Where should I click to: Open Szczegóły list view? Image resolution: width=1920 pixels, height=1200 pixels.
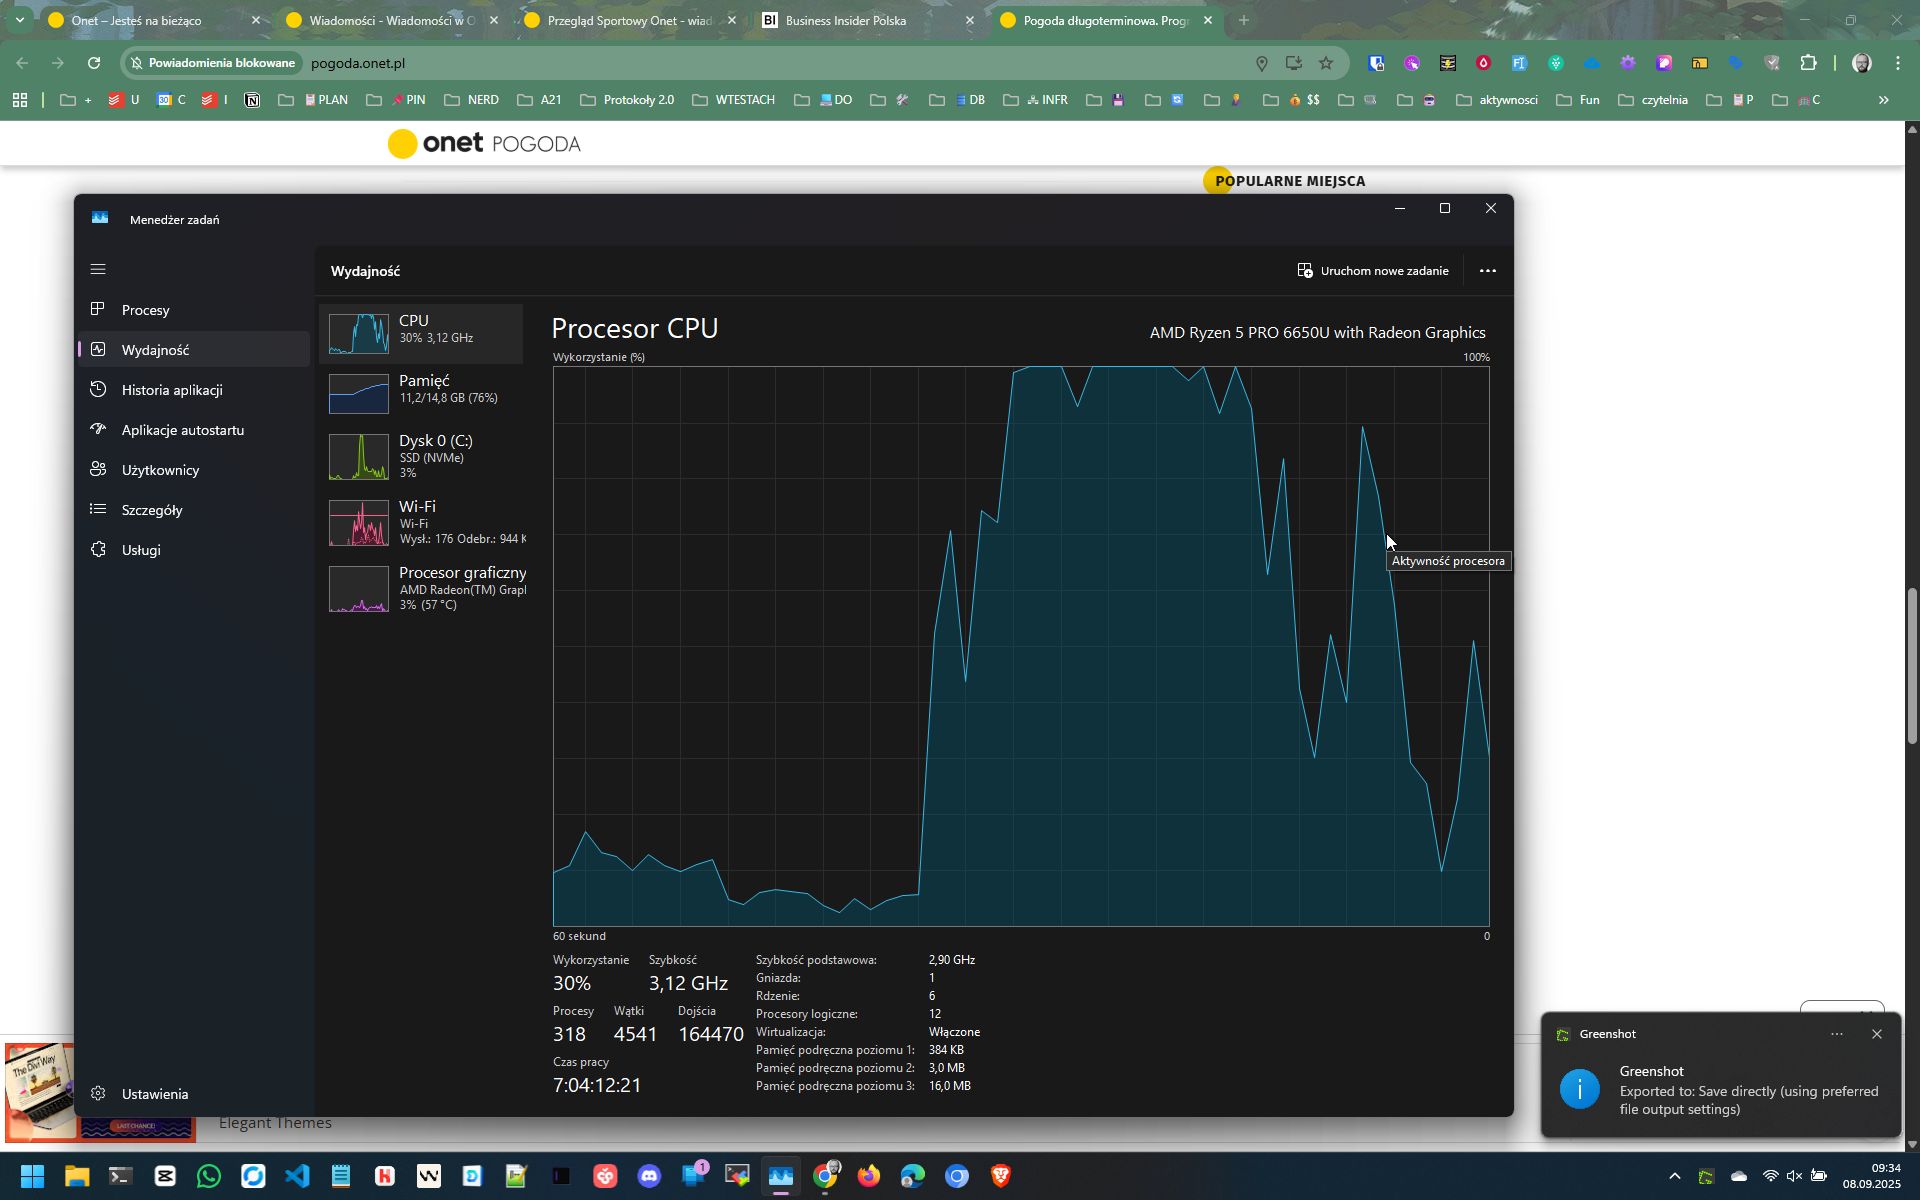[x=152, y=510]
